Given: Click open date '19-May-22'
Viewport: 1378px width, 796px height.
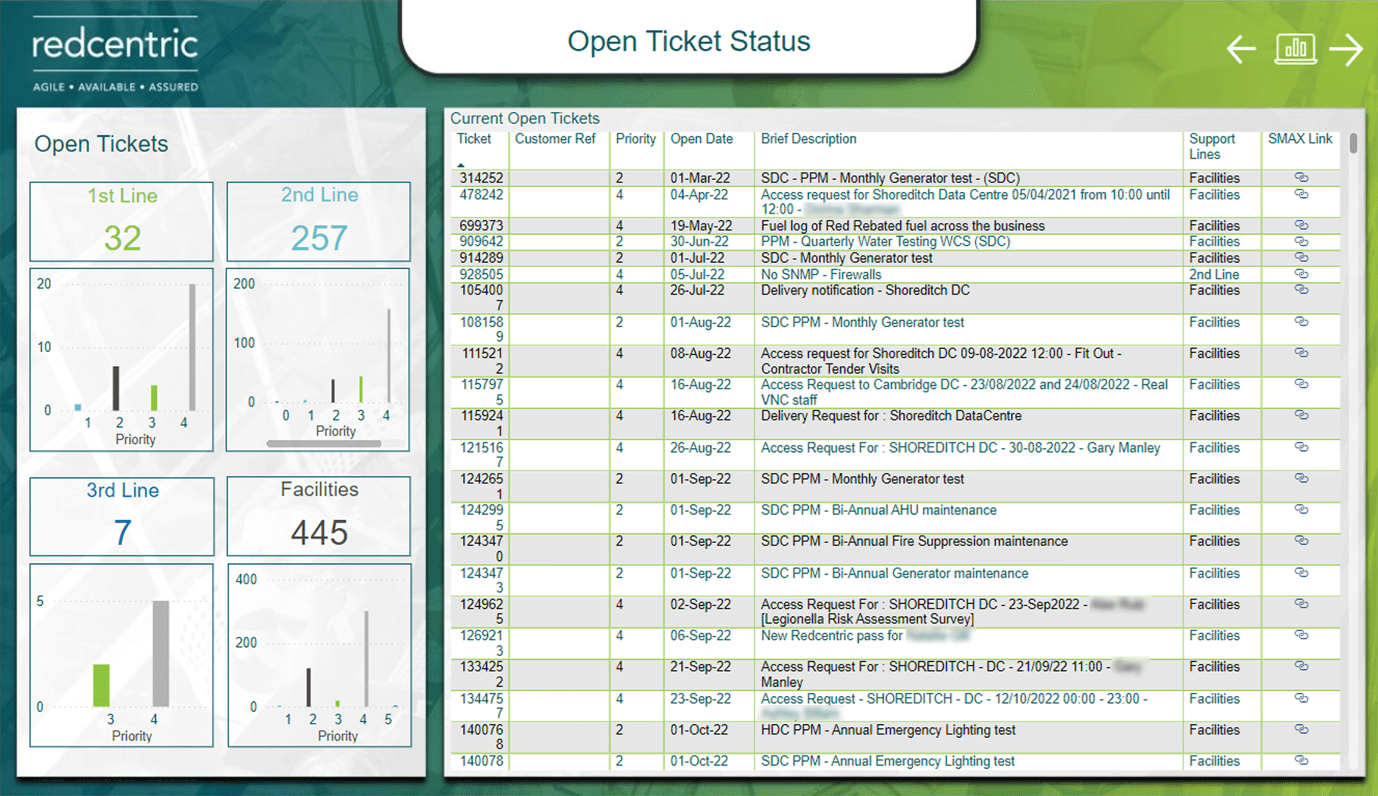Looking at the screenshot, I should point(701,226).
